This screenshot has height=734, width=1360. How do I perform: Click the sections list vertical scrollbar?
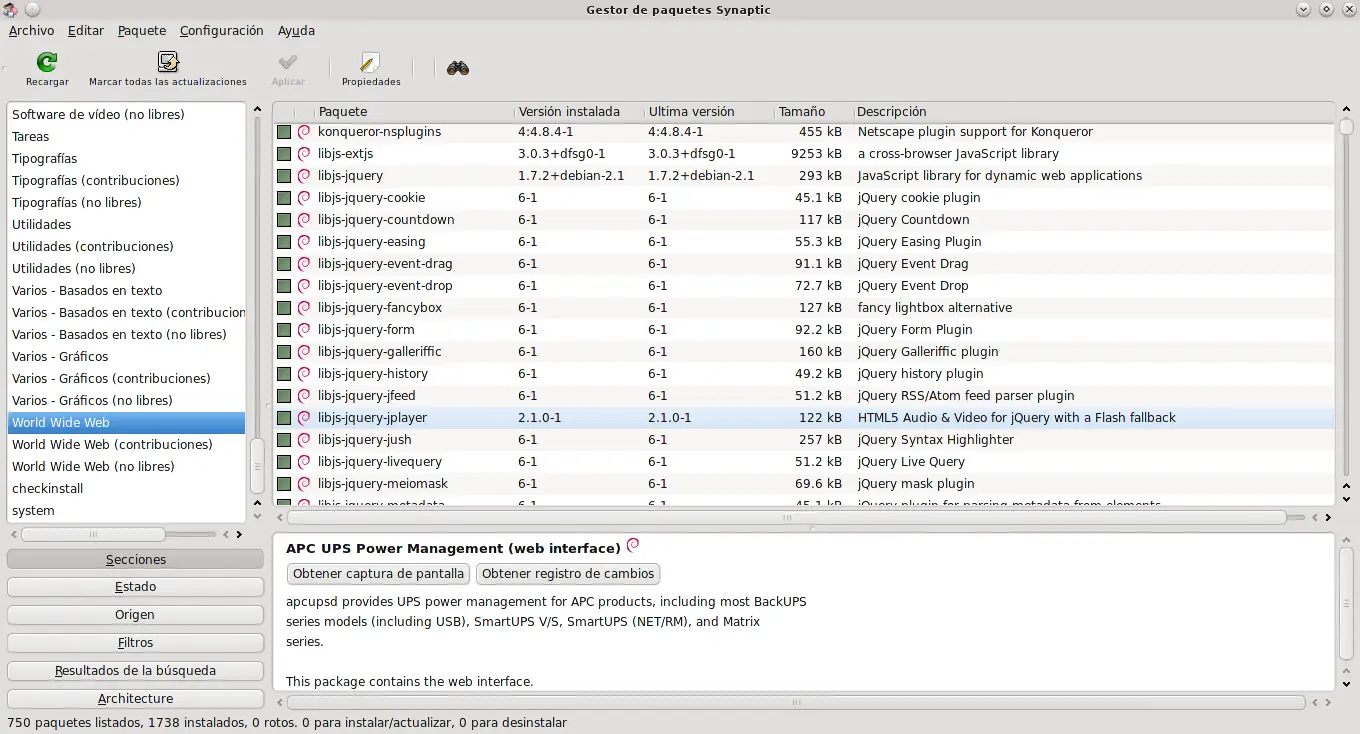pos(257,467)
